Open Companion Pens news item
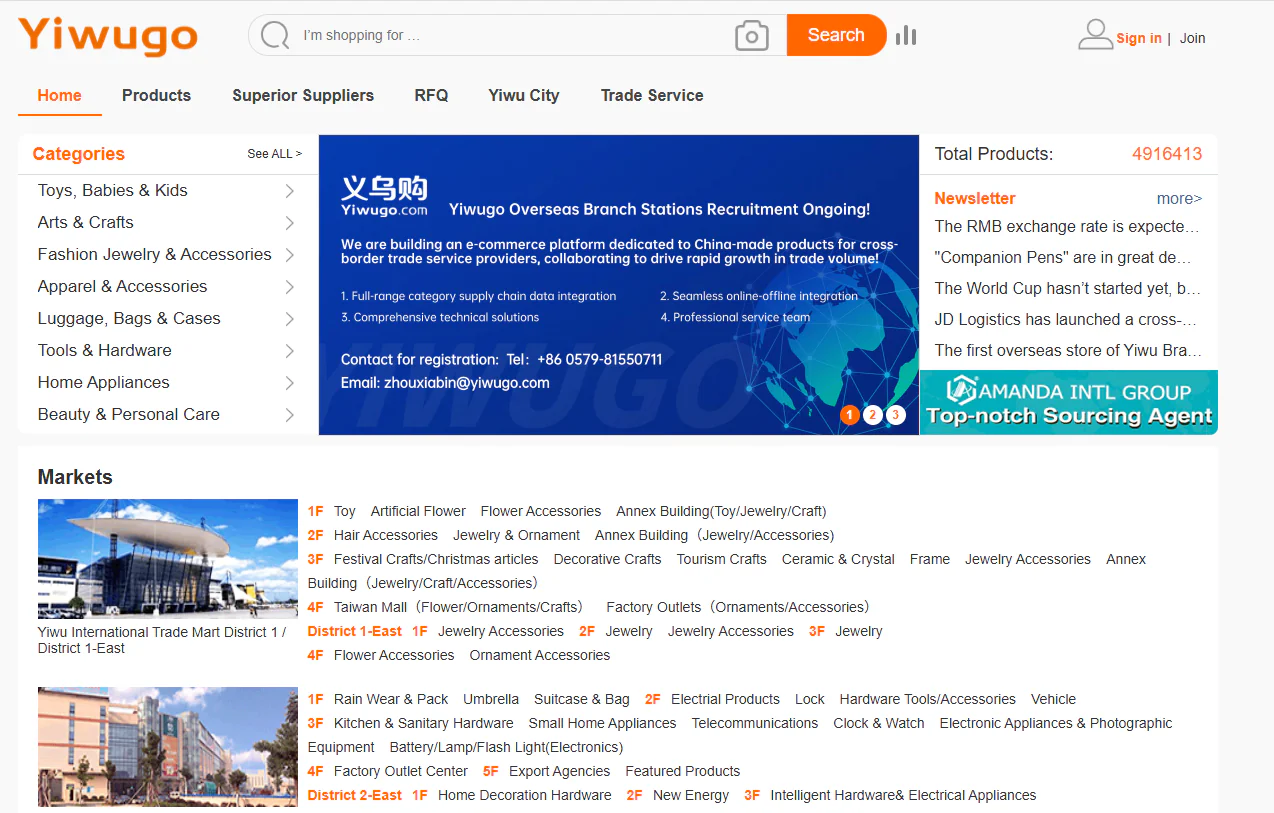This screenshot has height=813, width=1274. click(x=1063, y=258)
